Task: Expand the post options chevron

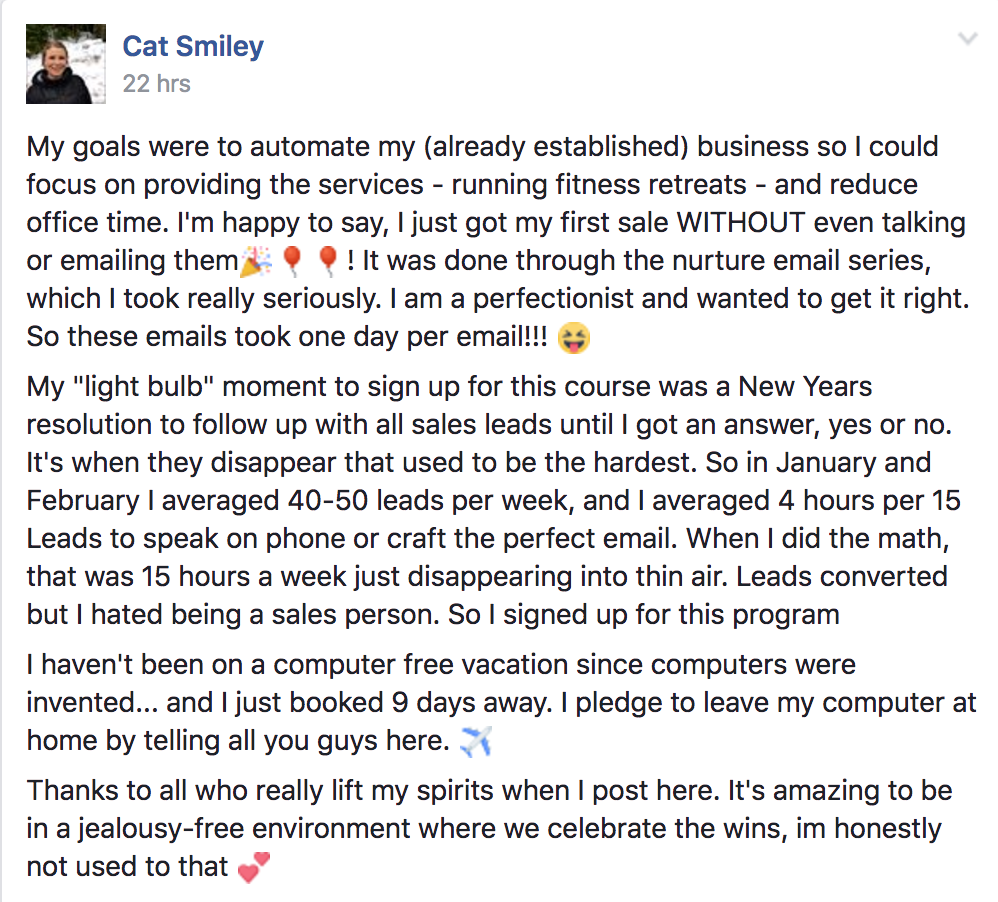Action: coord(967,39)
